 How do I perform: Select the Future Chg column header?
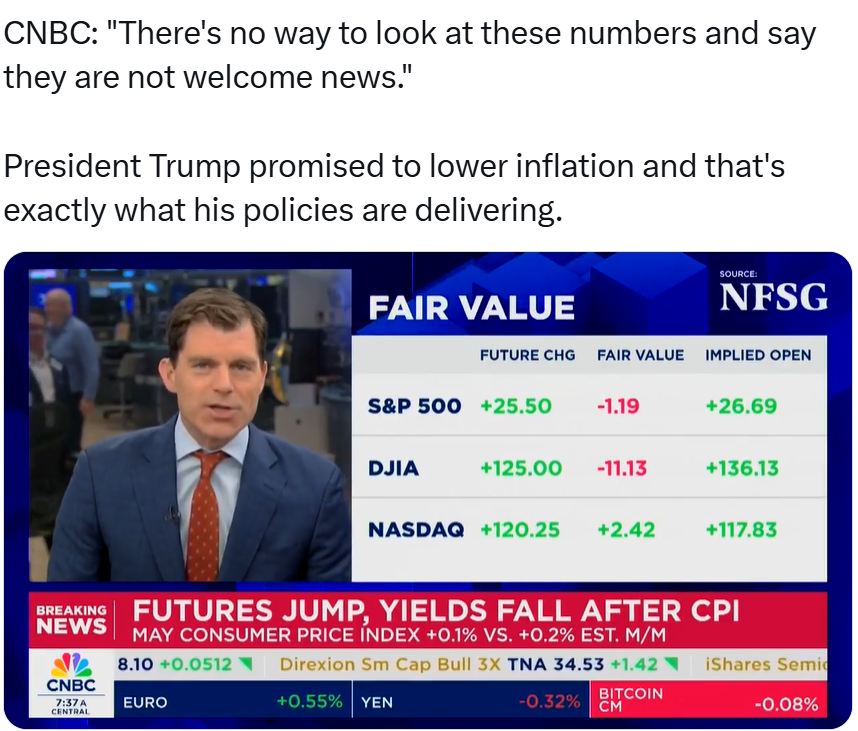pos(527,355)
